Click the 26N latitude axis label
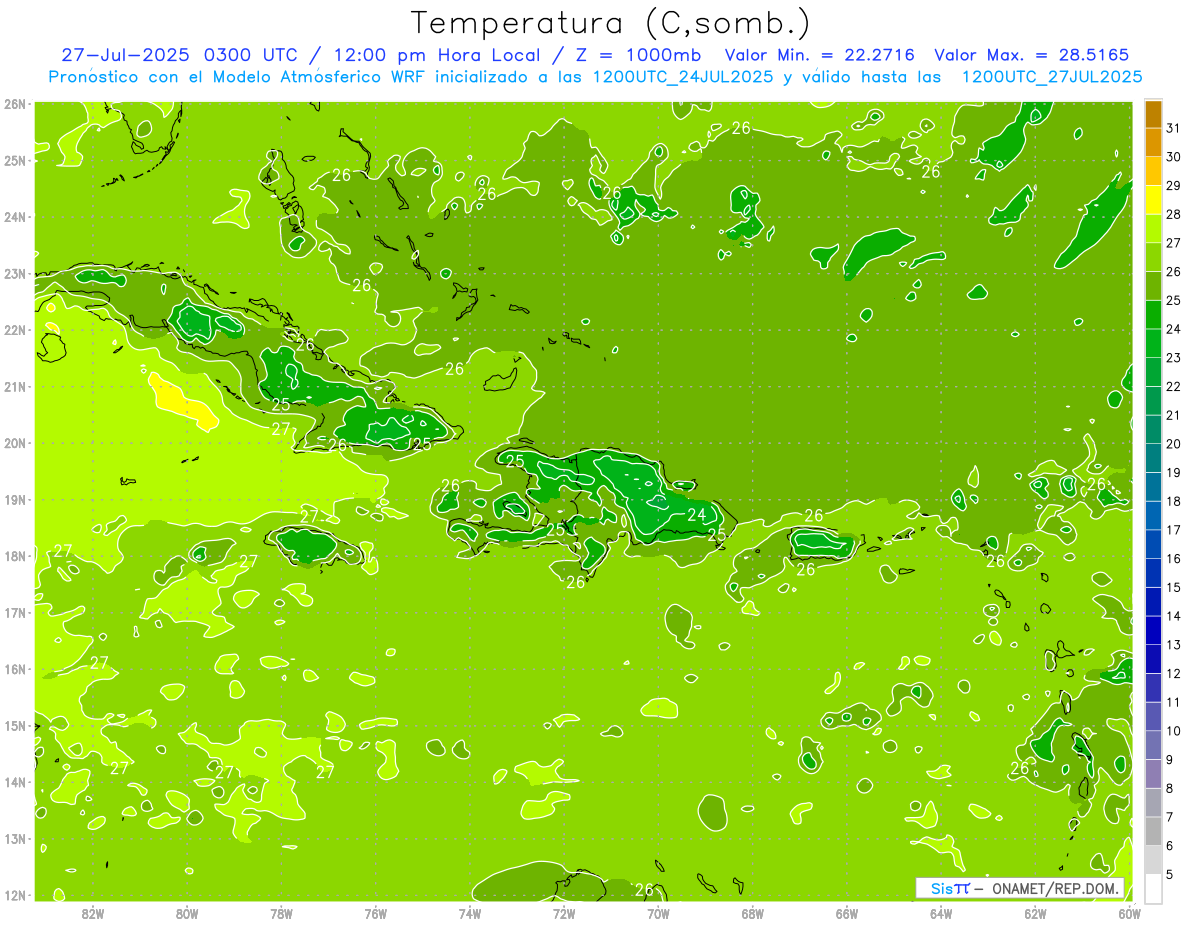This screenshot has height=927, width=1200. tap(14, 104)
